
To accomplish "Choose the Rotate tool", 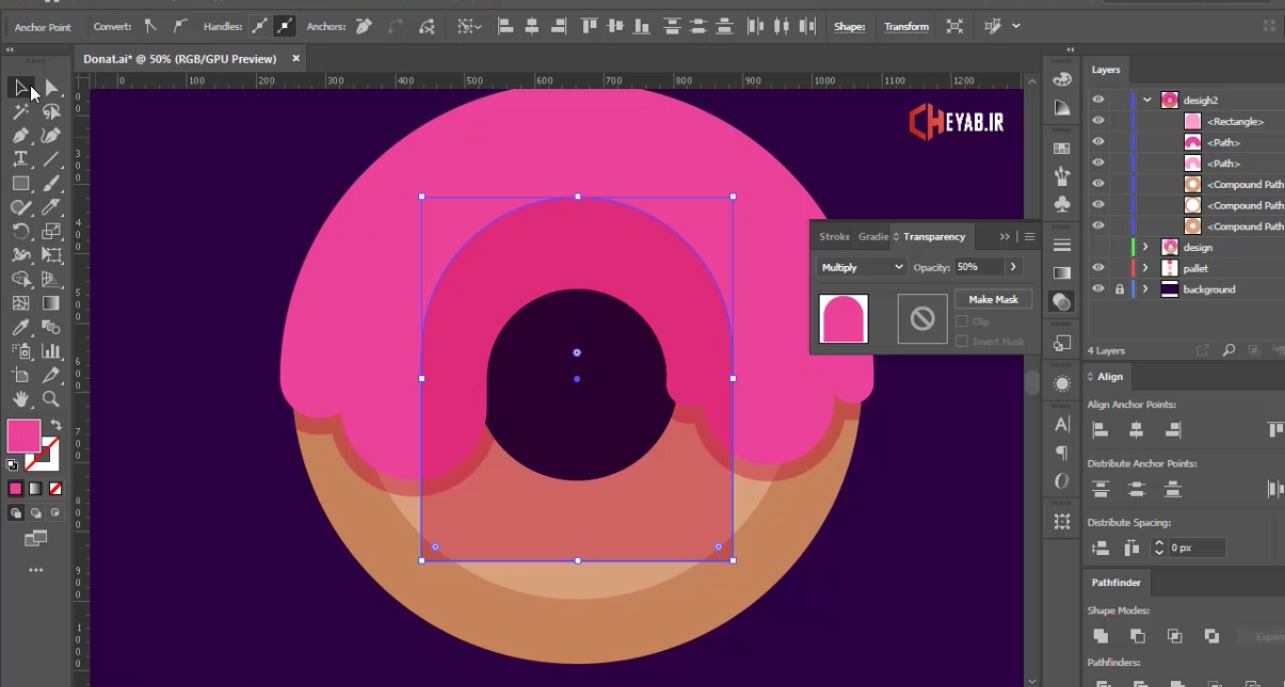I will 20,231.
